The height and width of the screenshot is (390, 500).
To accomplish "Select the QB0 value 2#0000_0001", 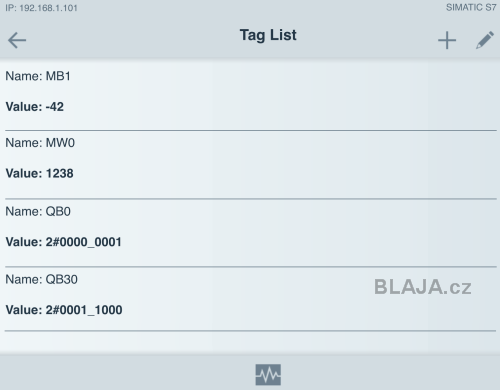I will pyautogui.click(x=64, y=242).
